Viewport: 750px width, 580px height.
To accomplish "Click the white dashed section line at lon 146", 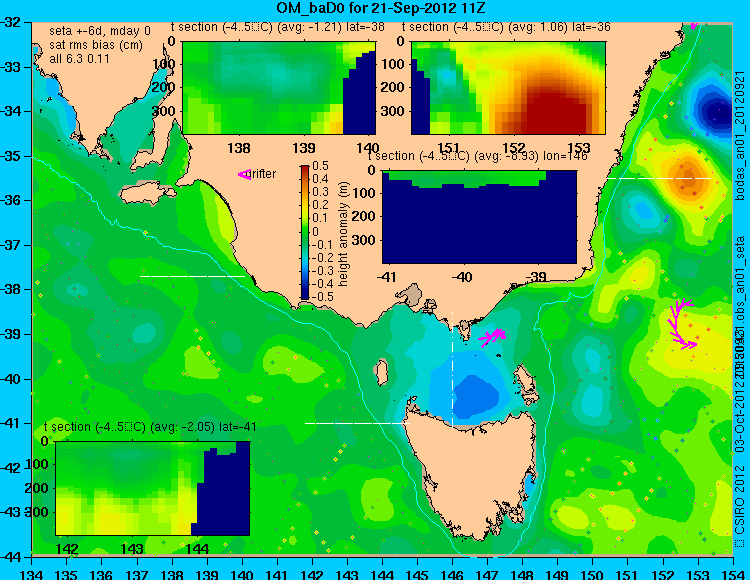I will click(452, 369).
